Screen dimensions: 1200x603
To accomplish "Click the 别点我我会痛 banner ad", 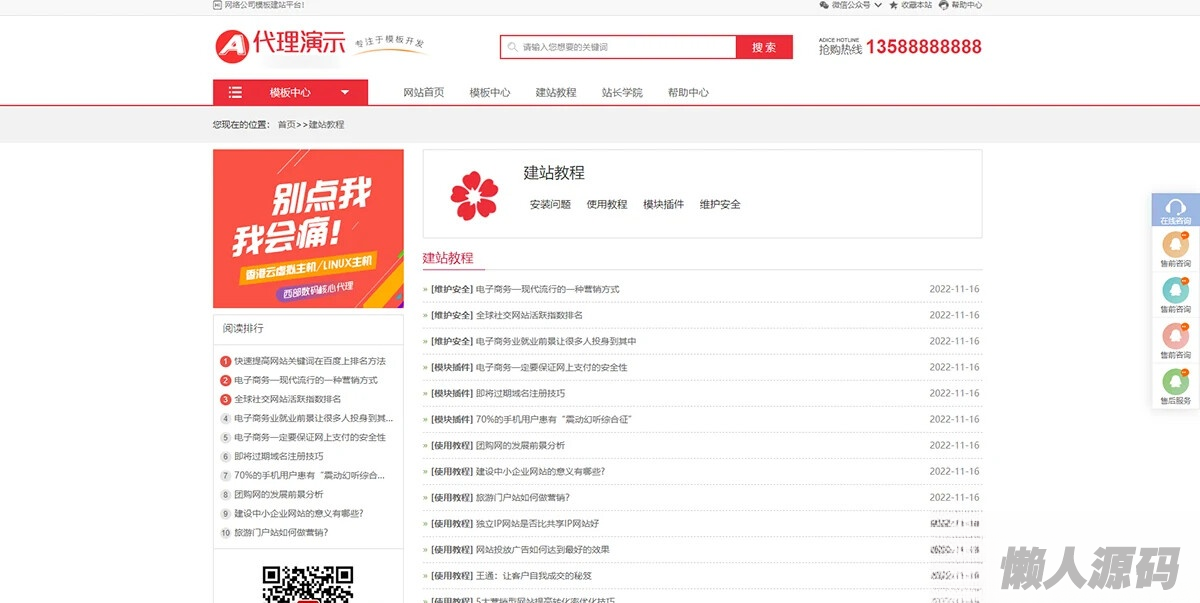I will (x=308, y=229).
